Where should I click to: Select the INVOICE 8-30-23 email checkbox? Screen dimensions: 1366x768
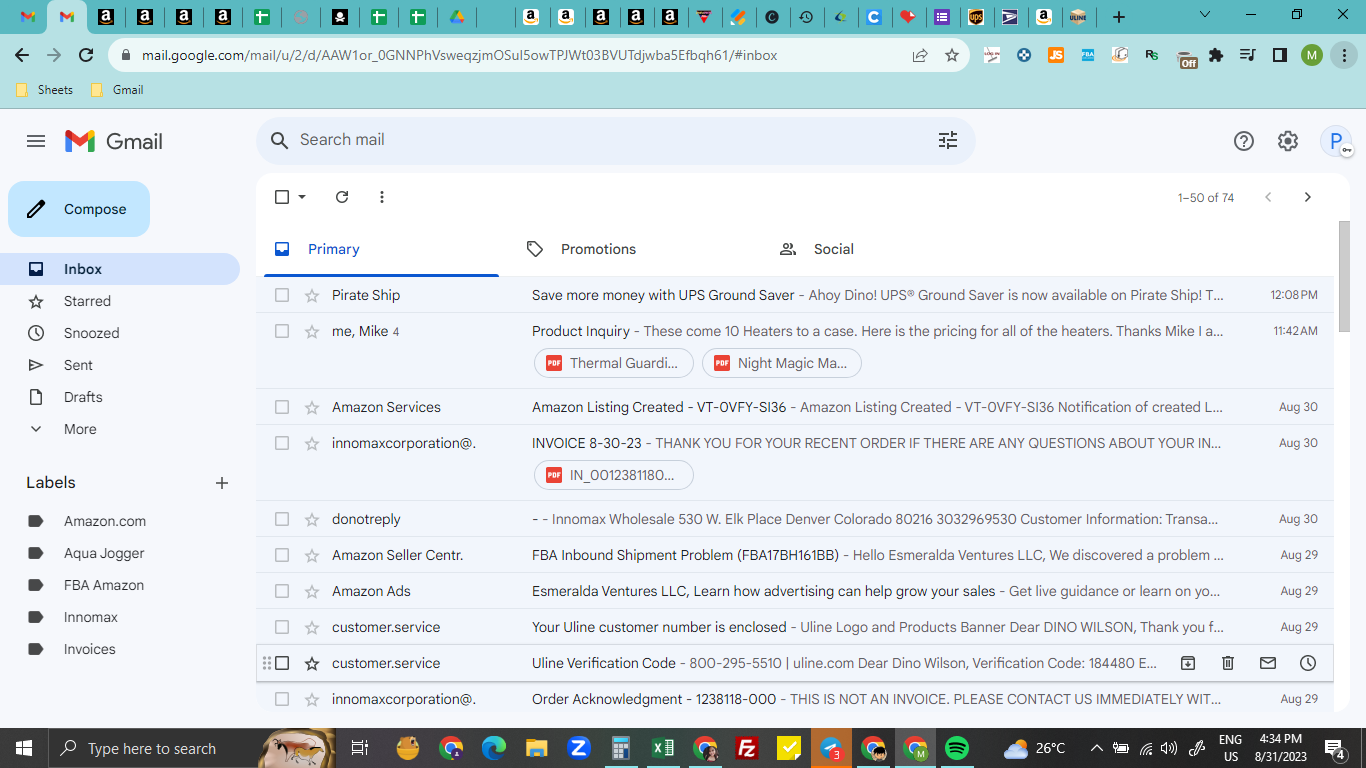point(282,443)
